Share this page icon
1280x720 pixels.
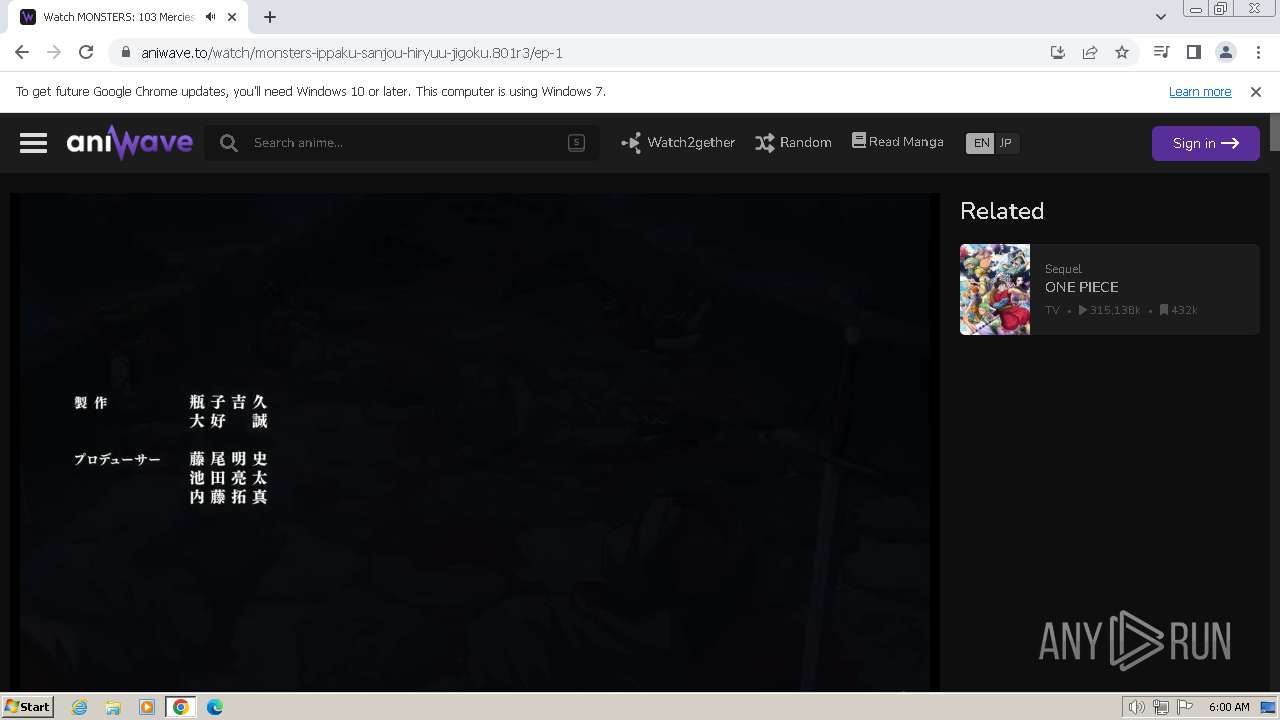(x=1090, y=52)
